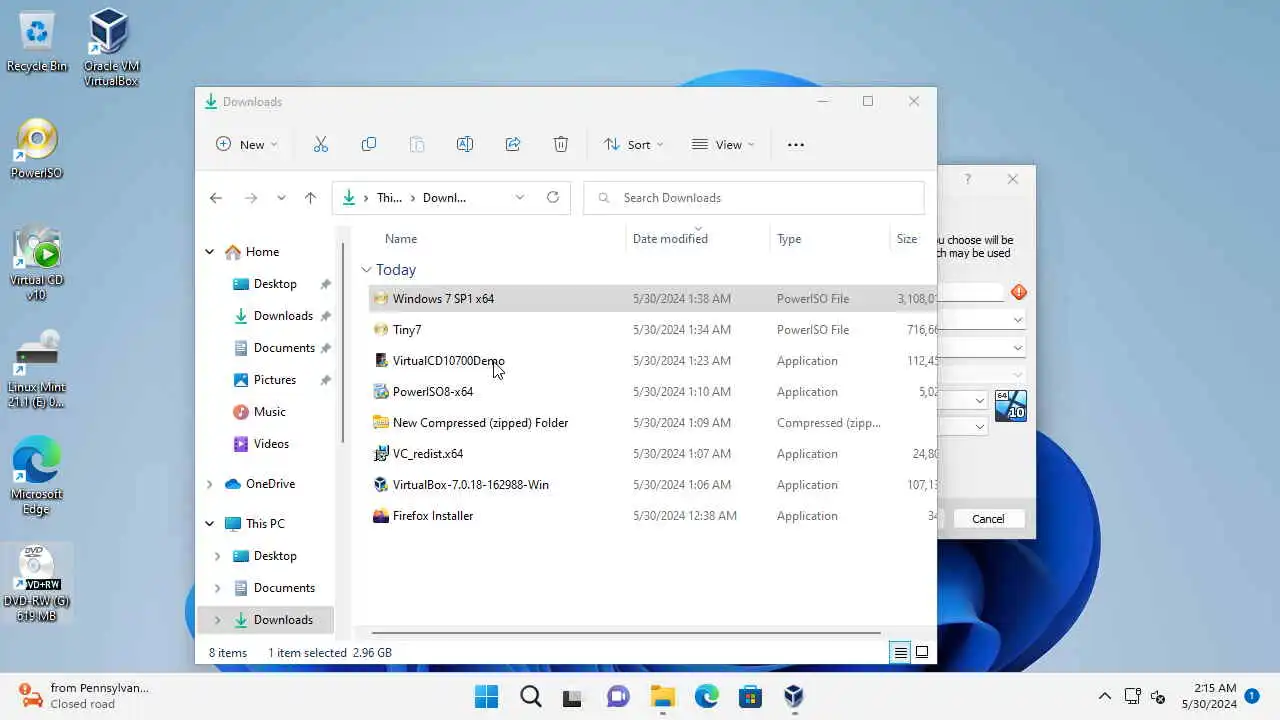
Task: Open Oracle VM VirtualBox desktop shortcut
Action: (110, 47)
